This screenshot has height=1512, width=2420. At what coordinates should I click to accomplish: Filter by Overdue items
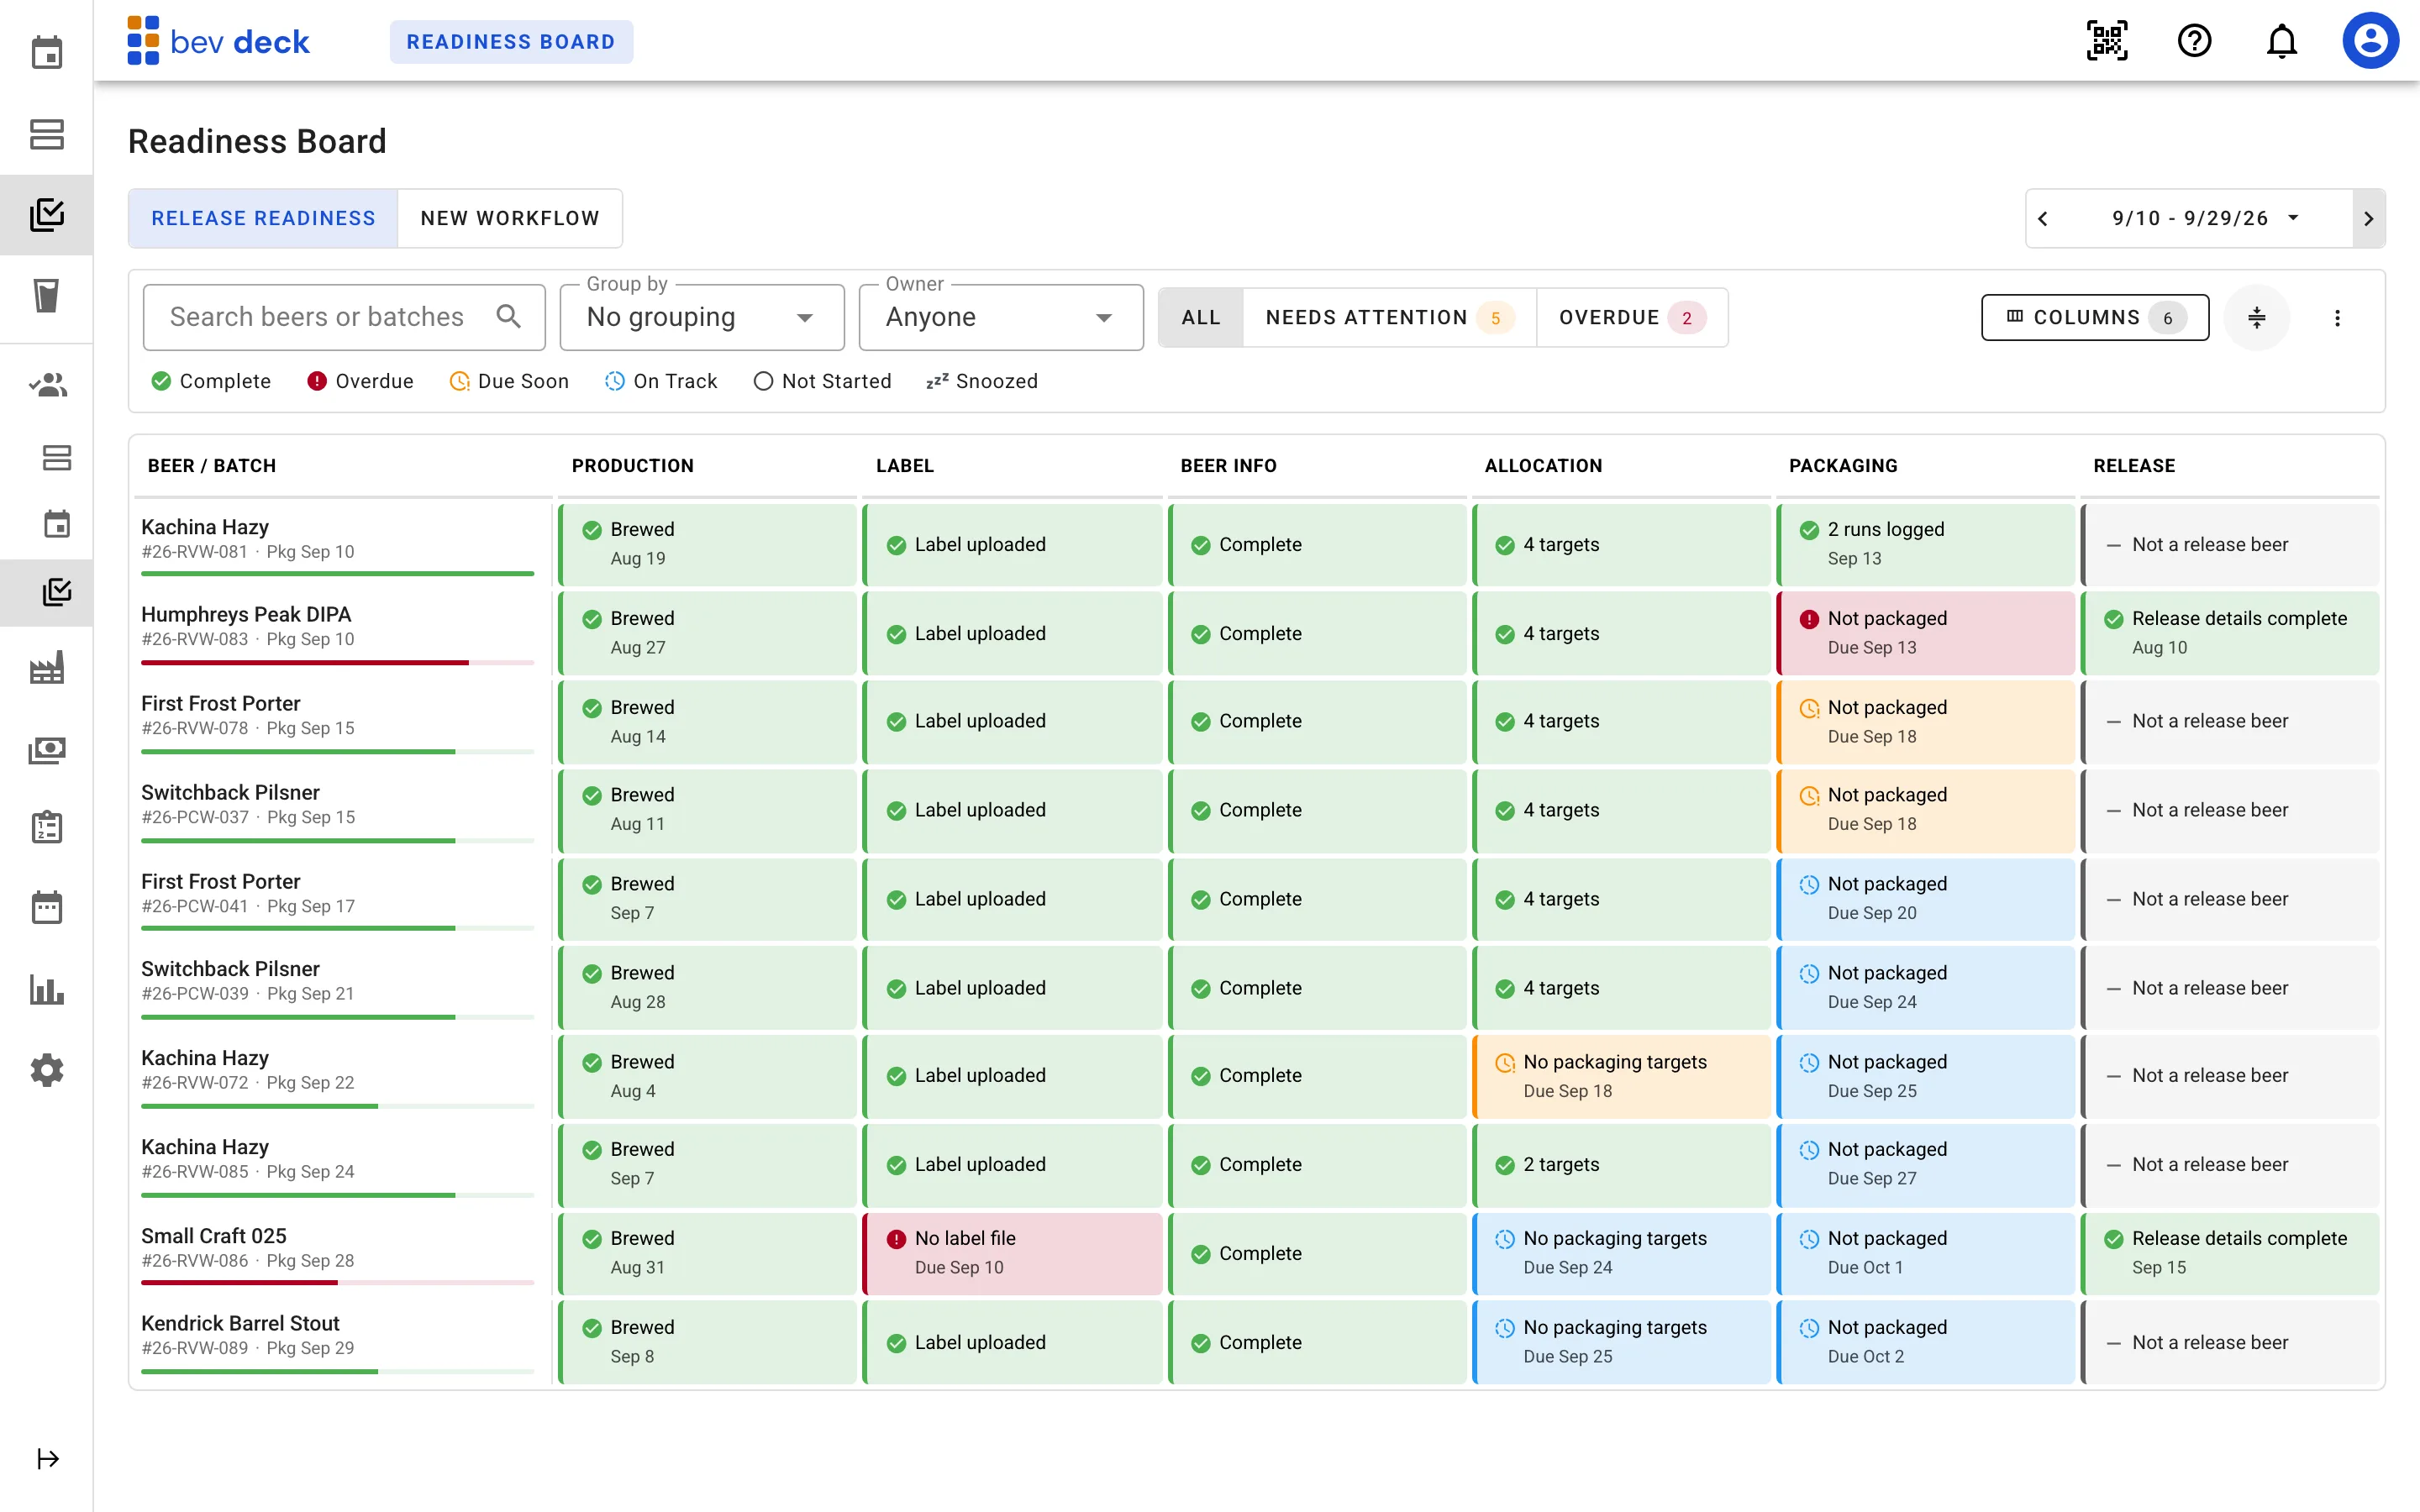click(1631, 317)
